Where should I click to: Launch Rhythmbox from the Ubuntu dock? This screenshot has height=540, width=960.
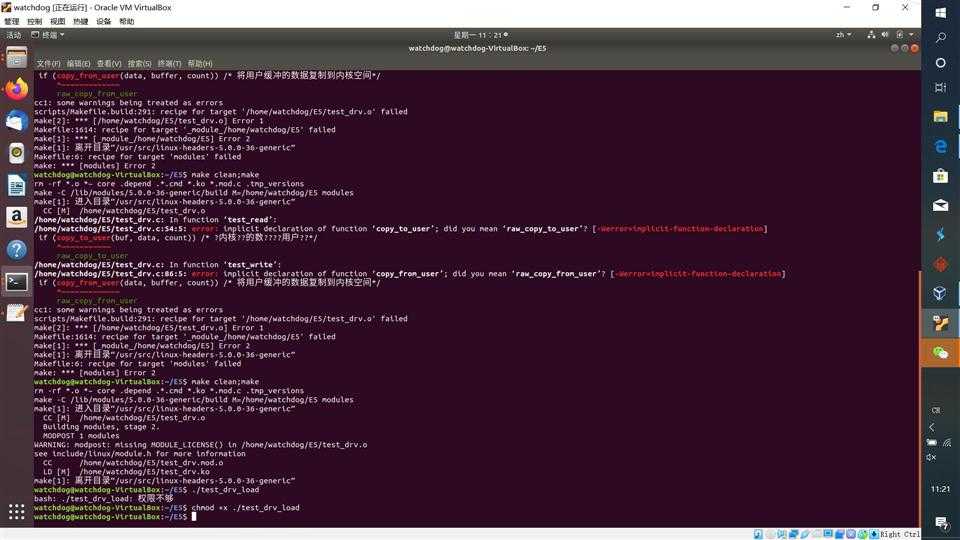tap(17, 153)
